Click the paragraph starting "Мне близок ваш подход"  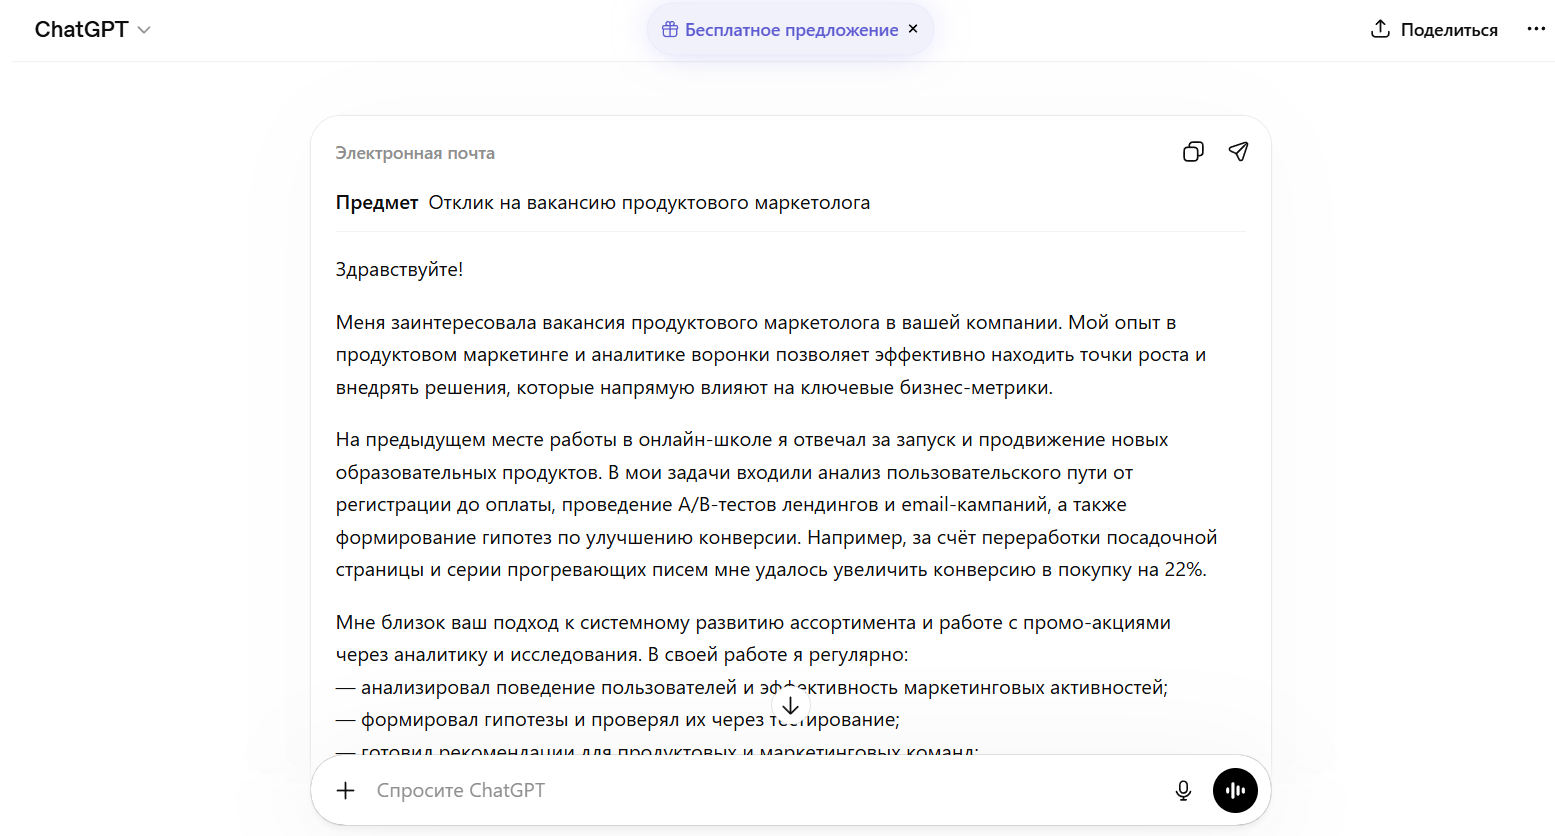coord(752,623)
